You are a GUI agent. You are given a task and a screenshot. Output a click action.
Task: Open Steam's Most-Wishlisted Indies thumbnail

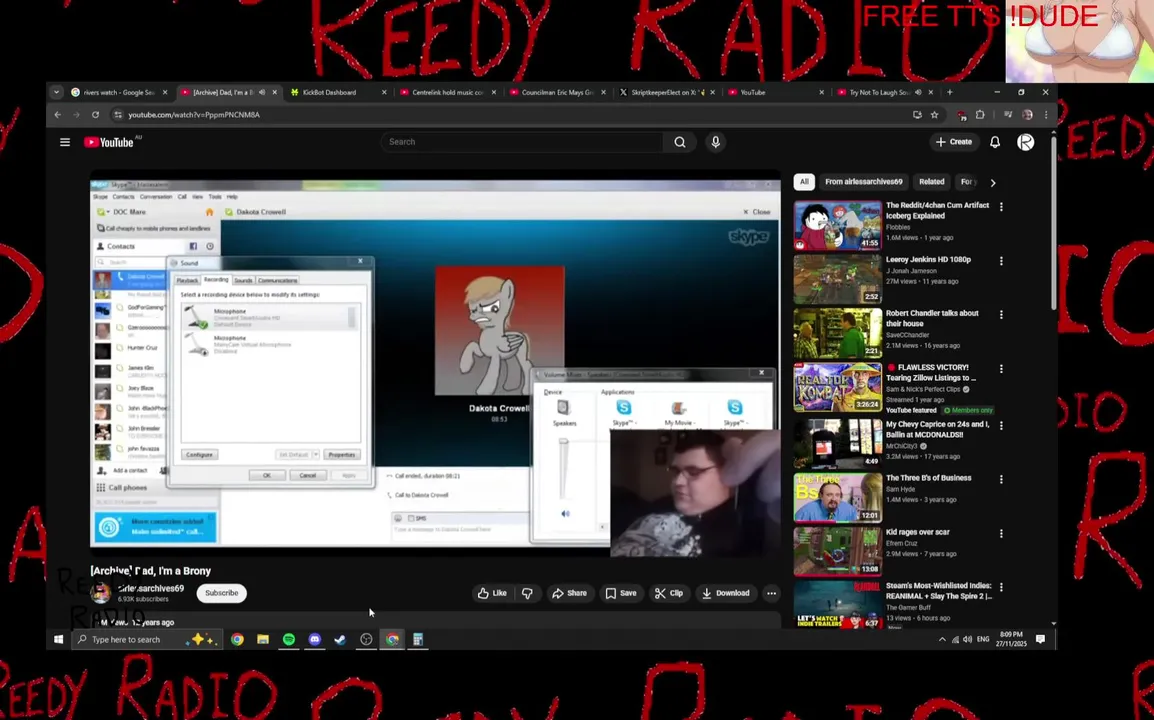(x=838, y=604)
